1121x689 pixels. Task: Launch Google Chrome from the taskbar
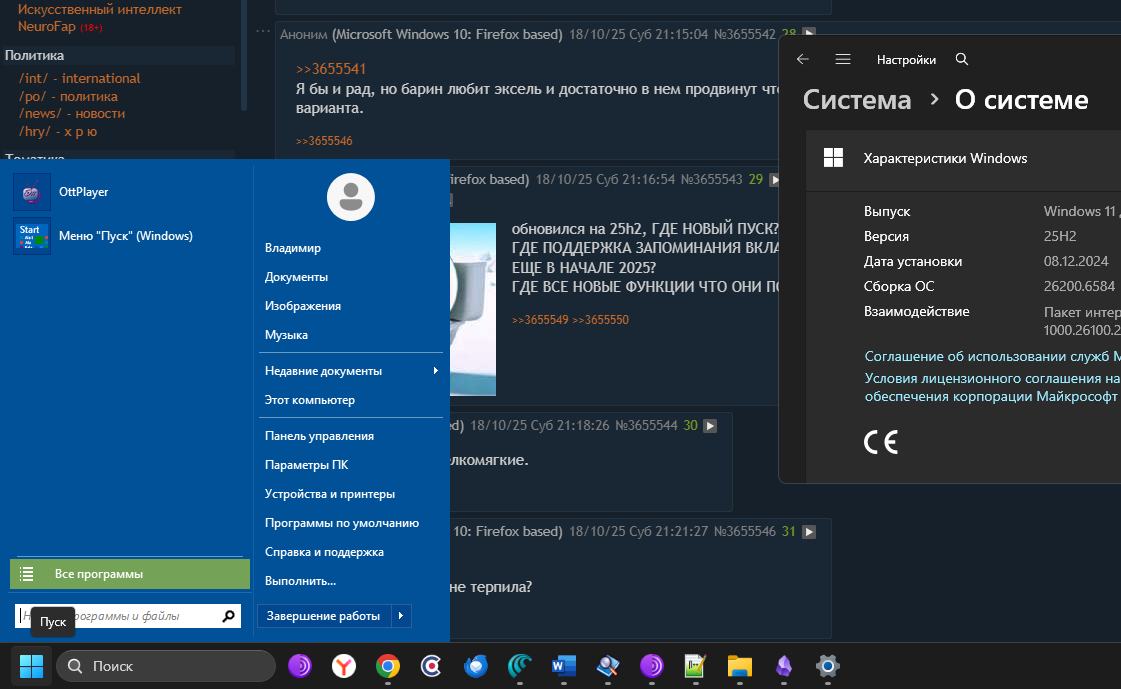pyautogui.click(x=387, y=667)
